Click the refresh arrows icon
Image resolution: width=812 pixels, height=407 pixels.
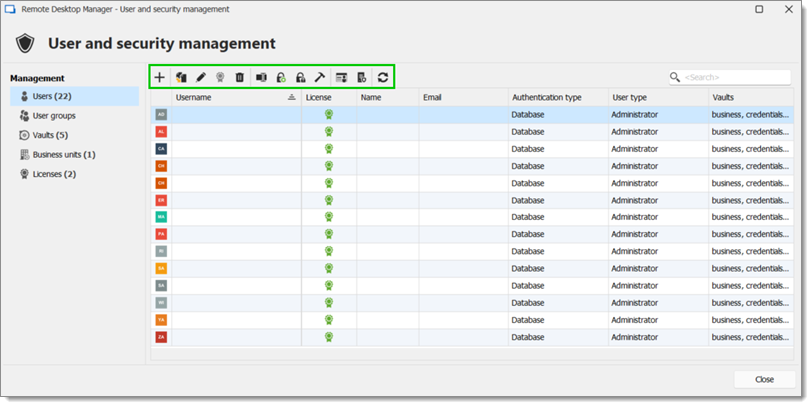tap(383, 77)
